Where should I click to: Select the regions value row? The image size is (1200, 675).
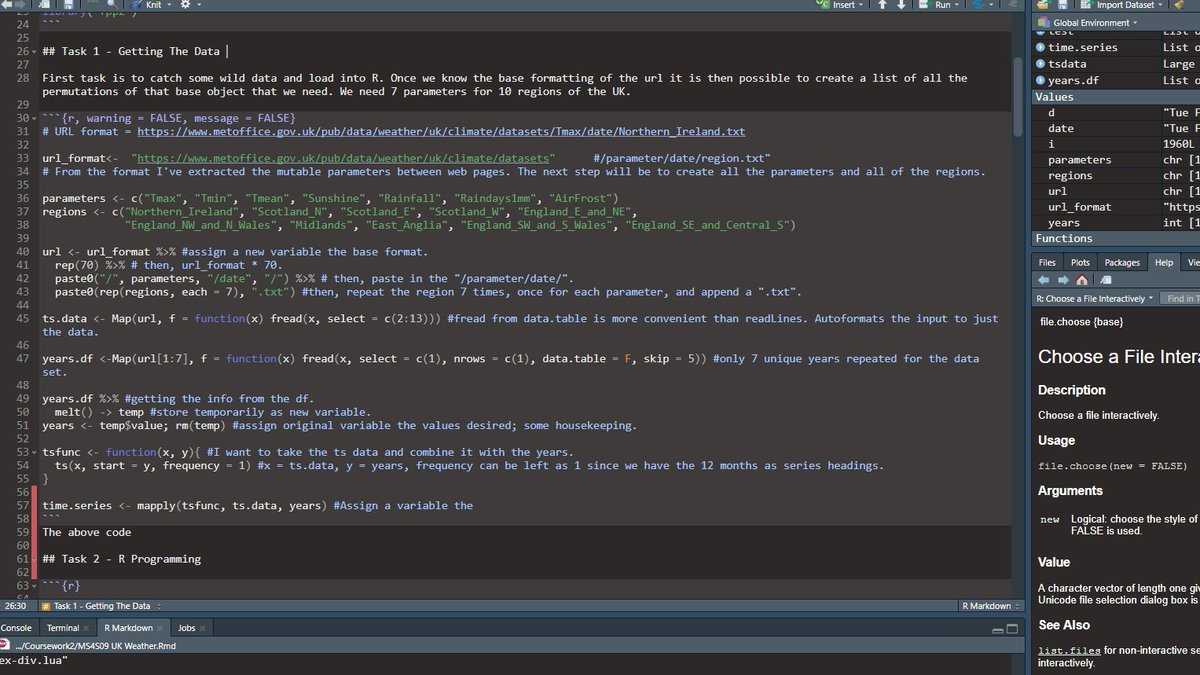tap(1116, 175)
